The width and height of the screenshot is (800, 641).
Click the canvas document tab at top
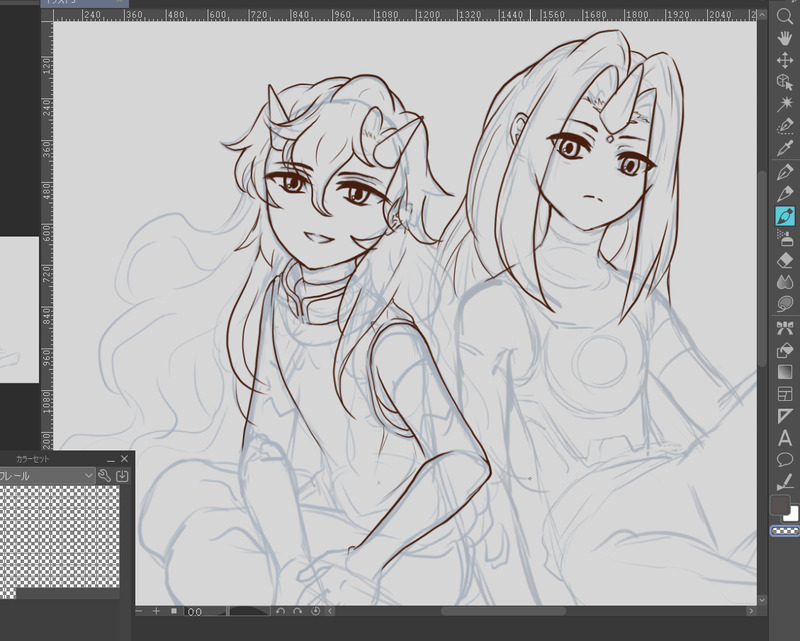point(84,3)
